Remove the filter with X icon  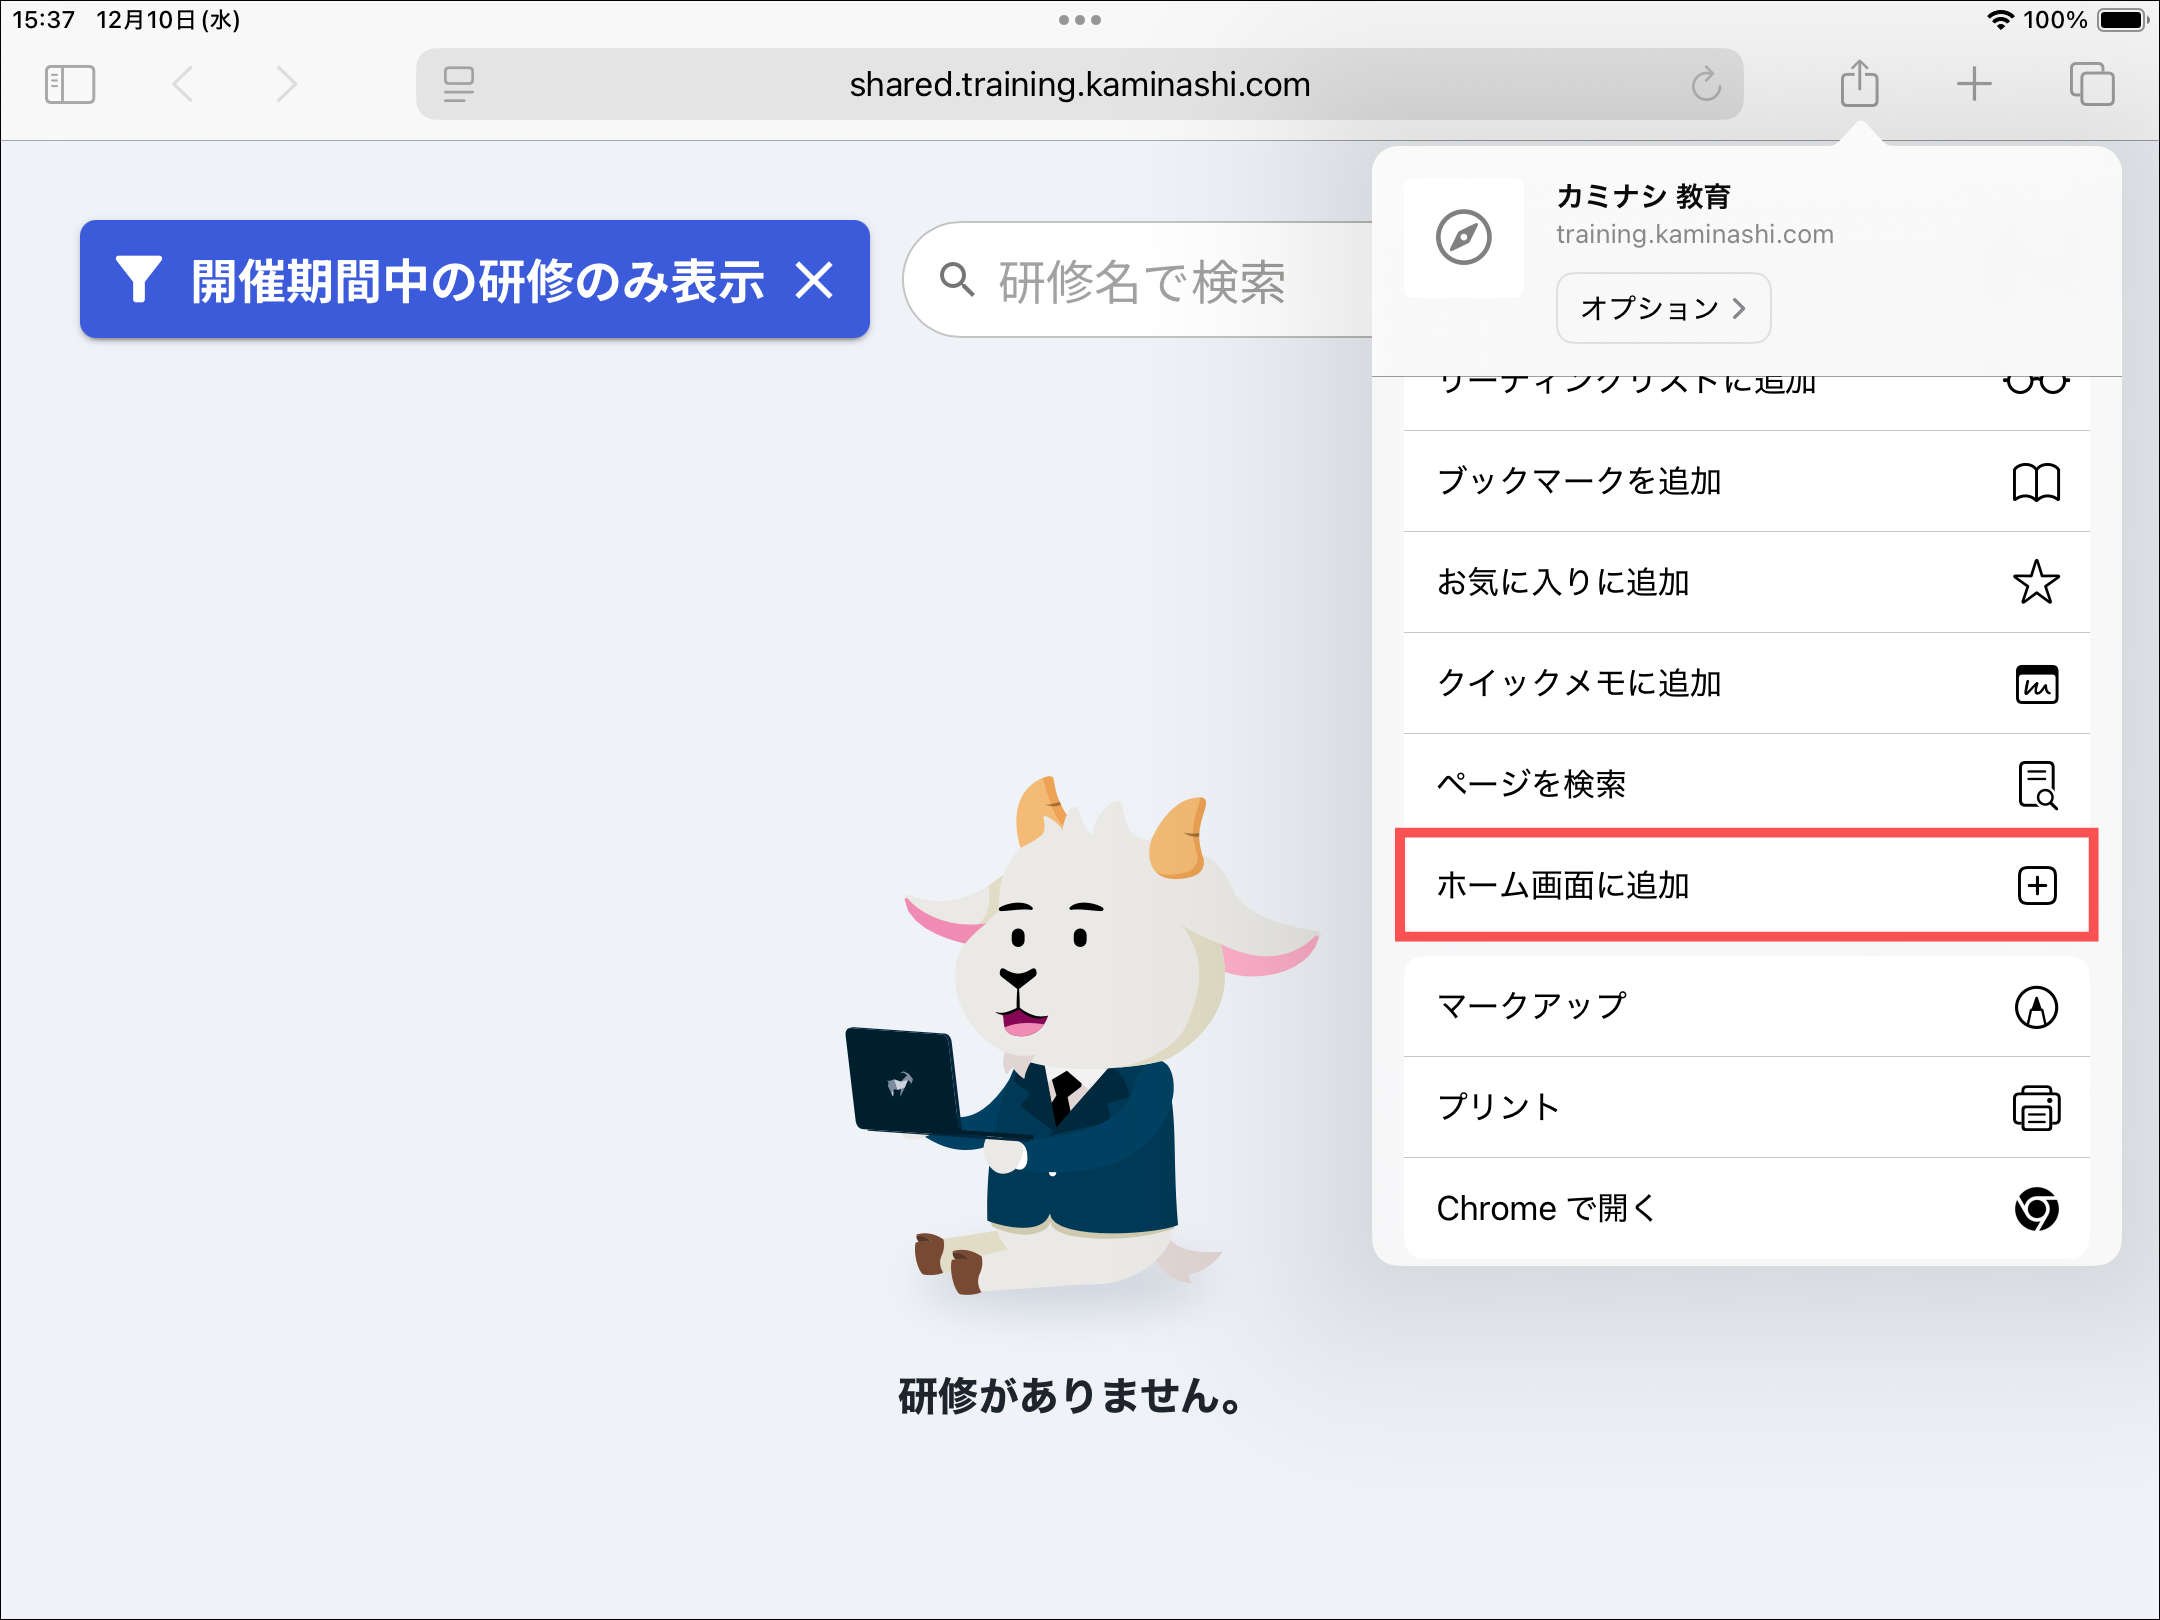click(x=814, y=281)
